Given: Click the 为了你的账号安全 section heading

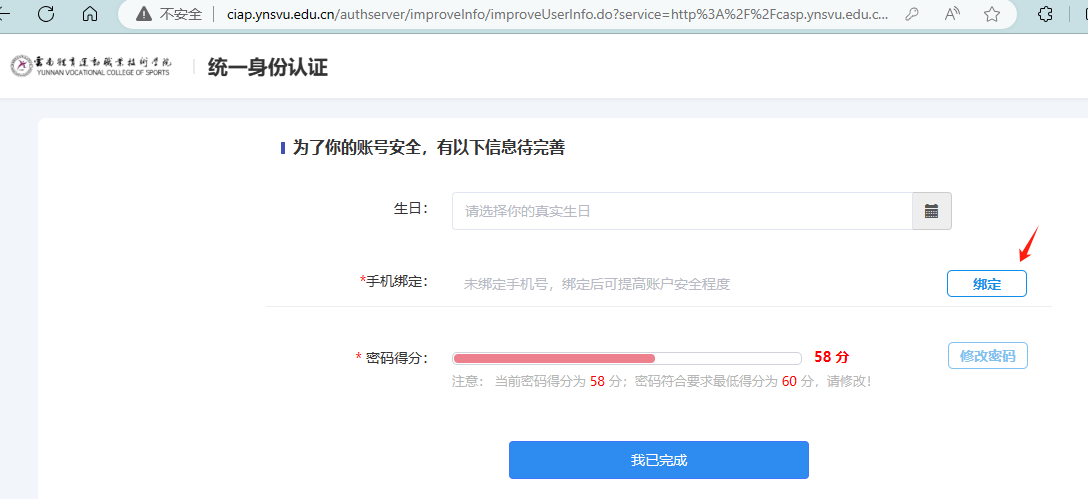Looking at the screenshot, I should (428, 148).
